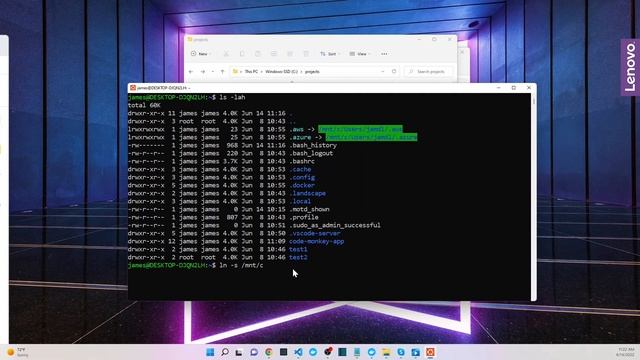The height and width of the screenshot is (360, 640).
Task: Open the New item dropdown in File Explorer
Action: [200, 54]
